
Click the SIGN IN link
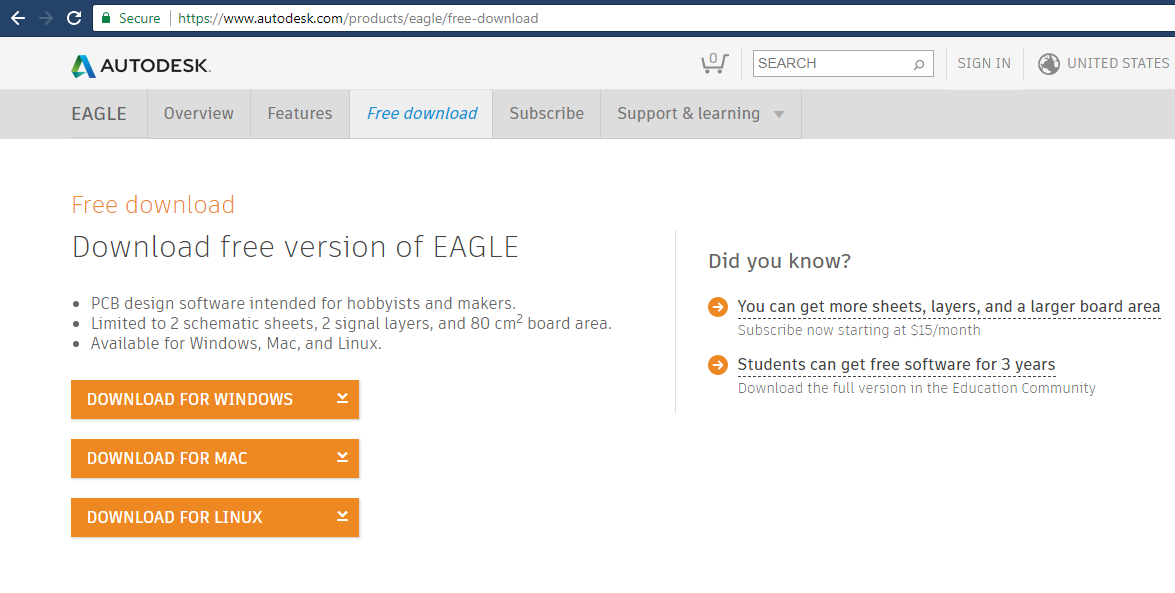984,63
